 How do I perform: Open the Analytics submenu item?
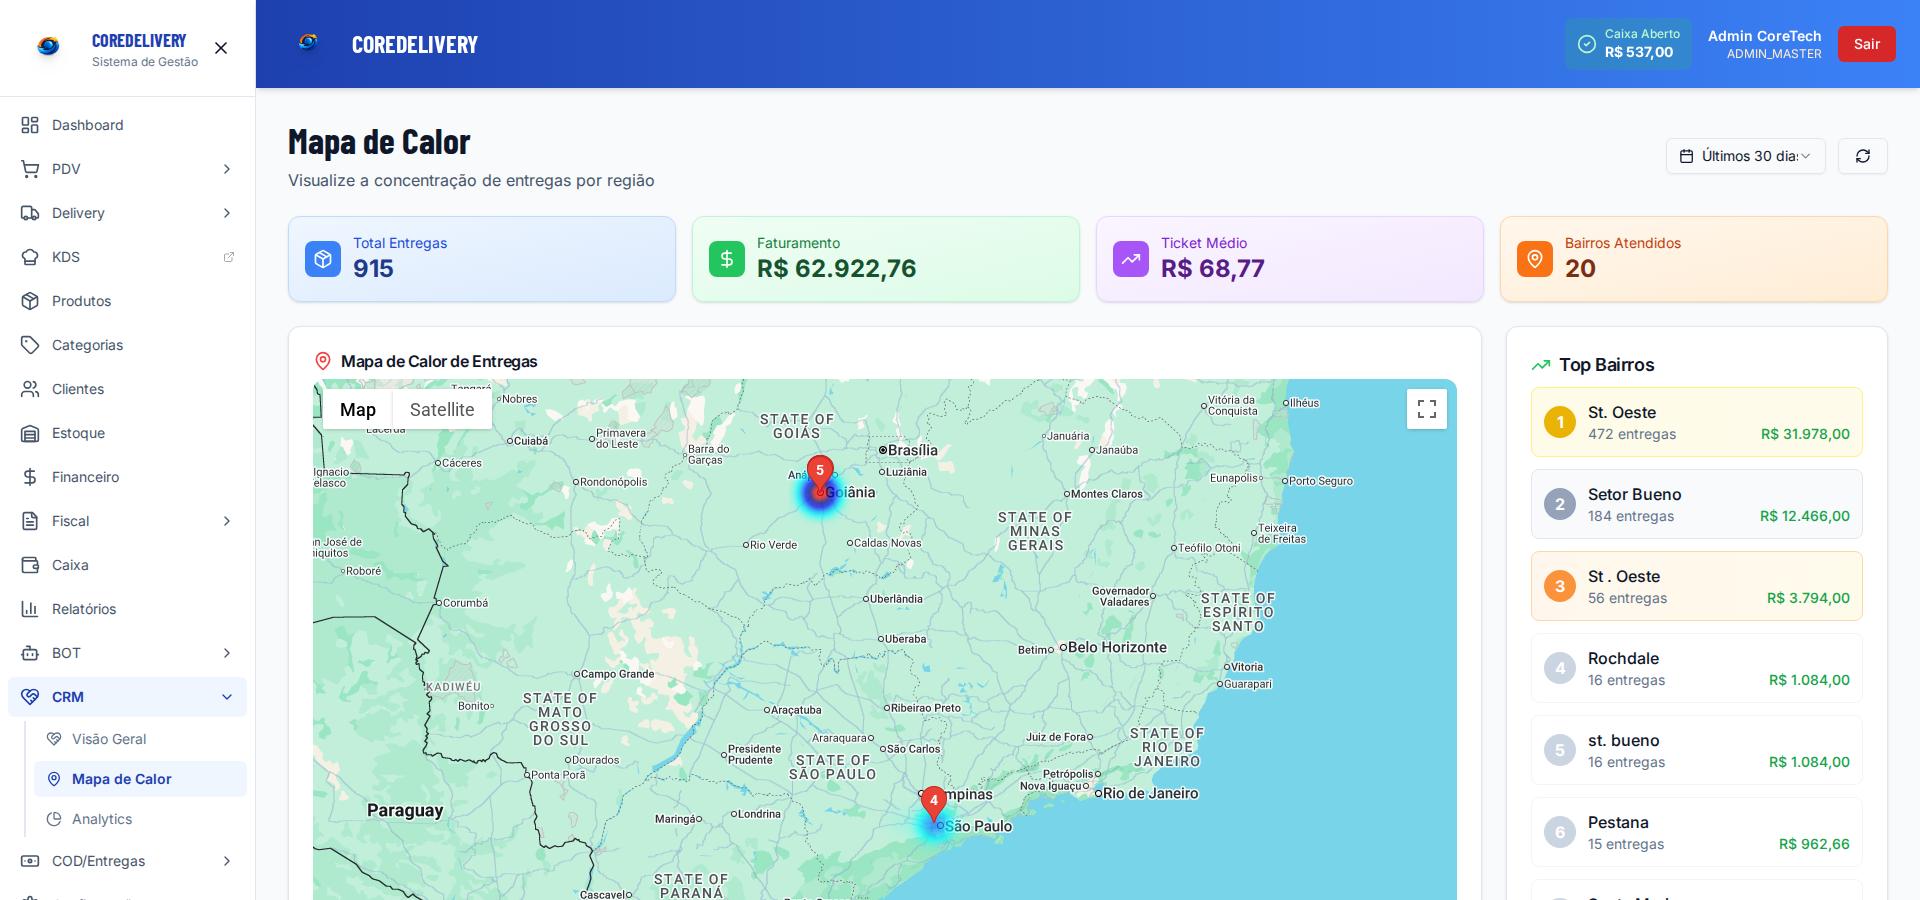coord(102,819)
